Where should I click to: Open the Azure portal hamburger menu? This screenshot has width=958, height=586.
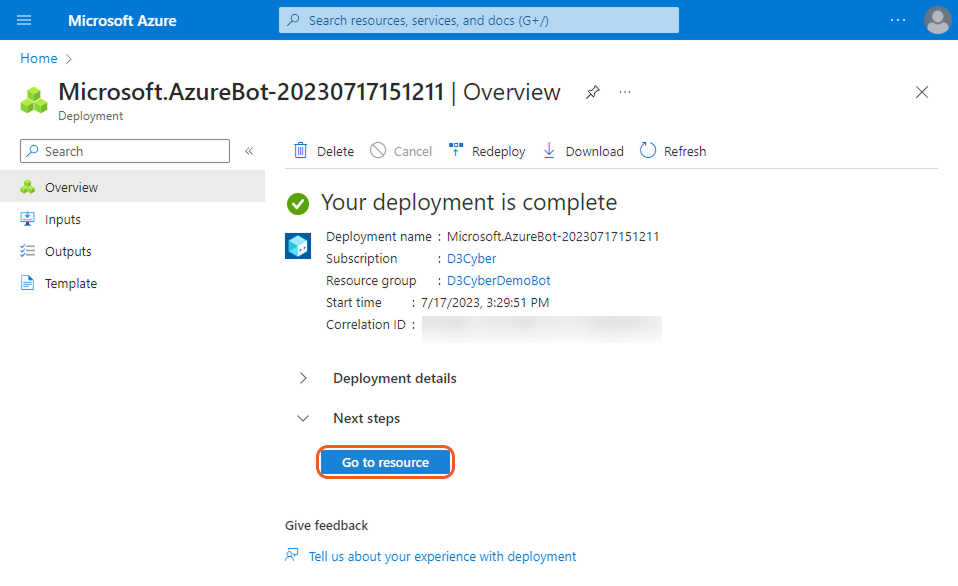(24, 20)
